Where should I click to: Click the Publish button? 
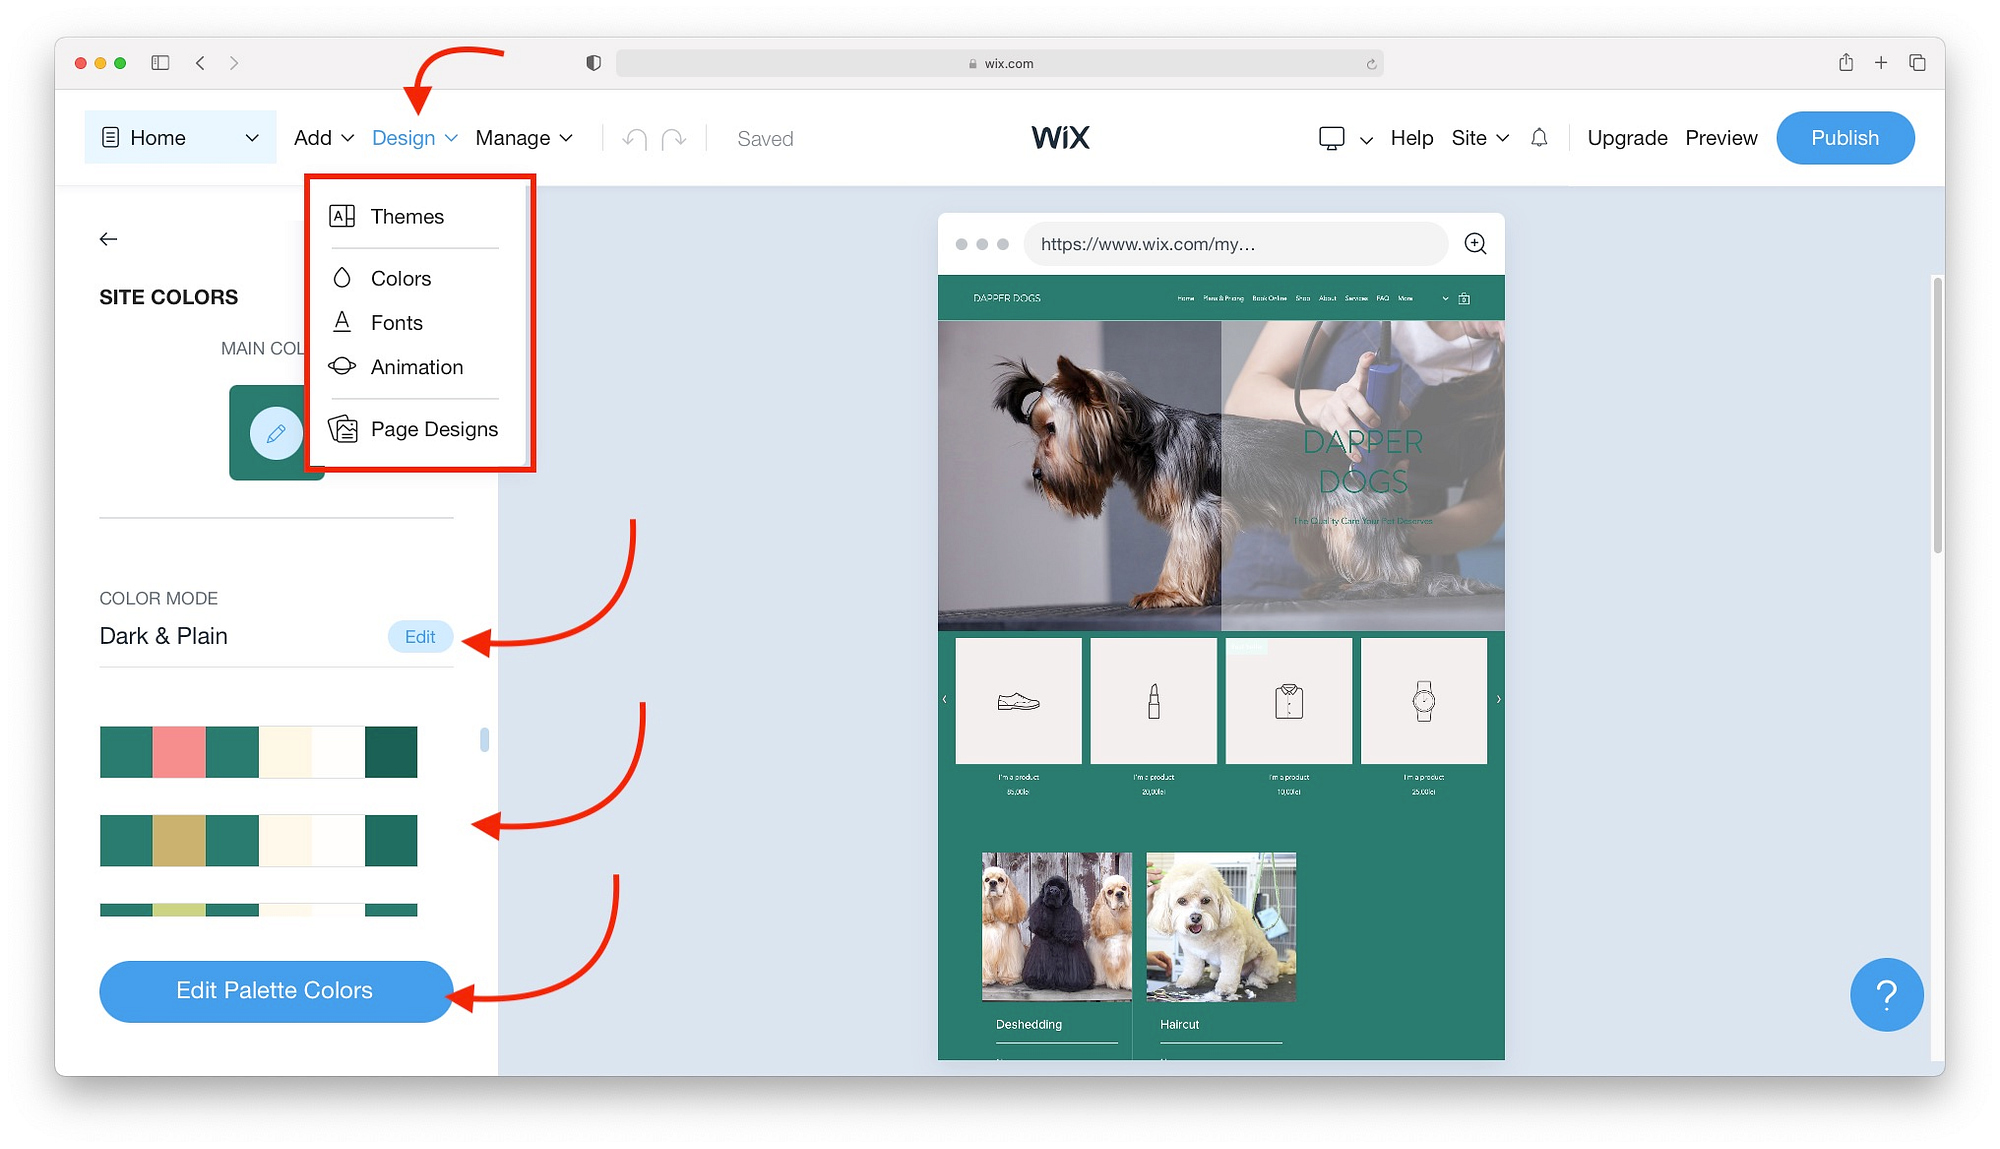(x=1845, y=137)
